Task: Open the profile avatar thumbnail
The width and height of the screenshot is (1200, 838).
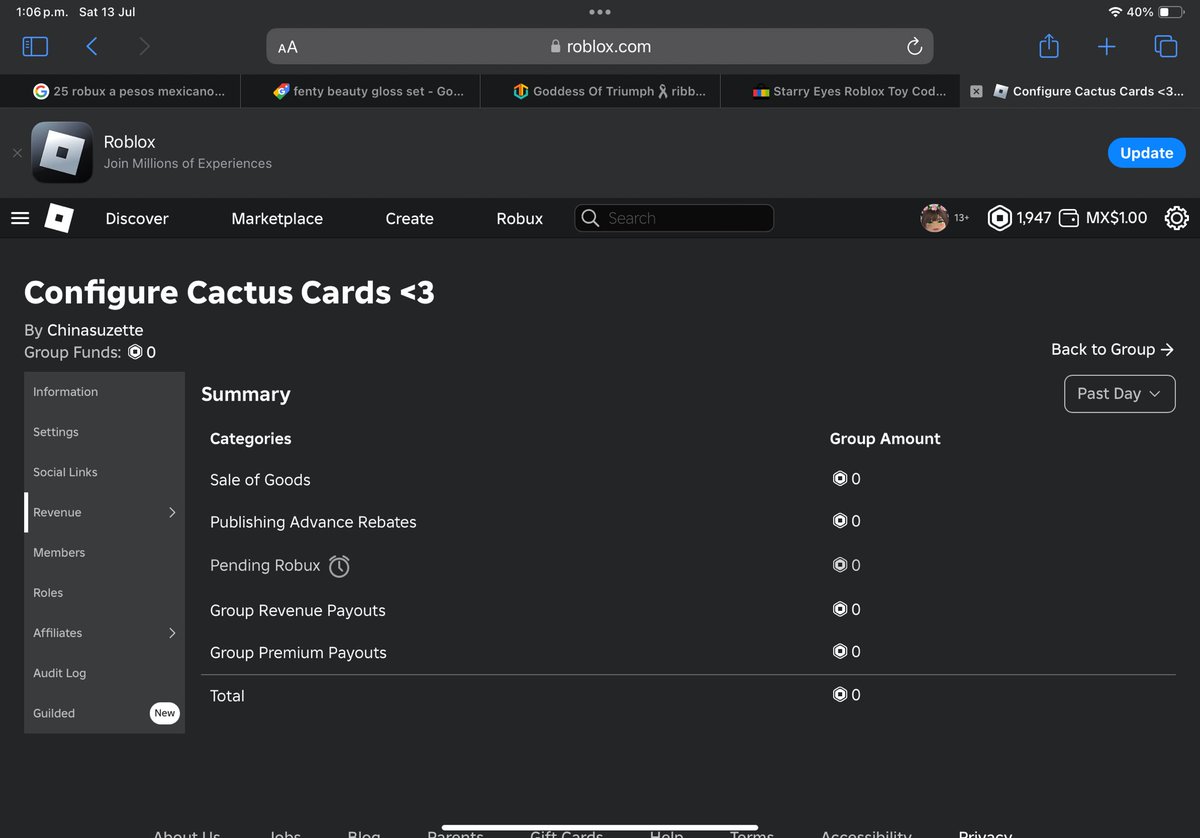Action: tap(934, 218)
